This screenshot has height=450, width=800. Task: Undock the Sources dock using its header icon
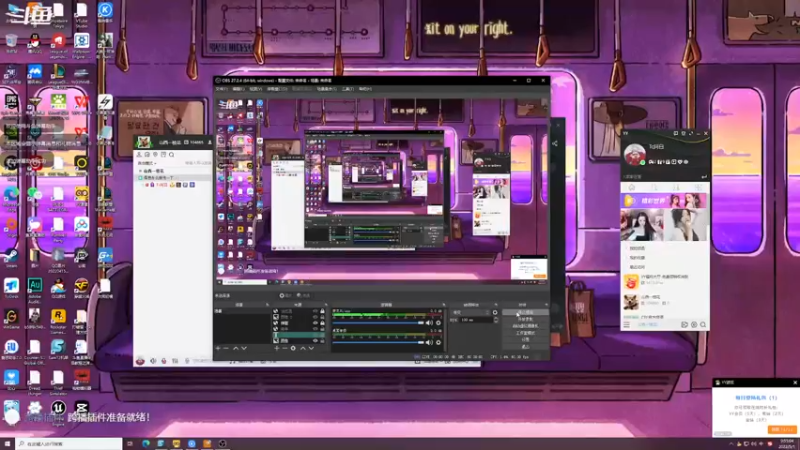pos(324,305)
